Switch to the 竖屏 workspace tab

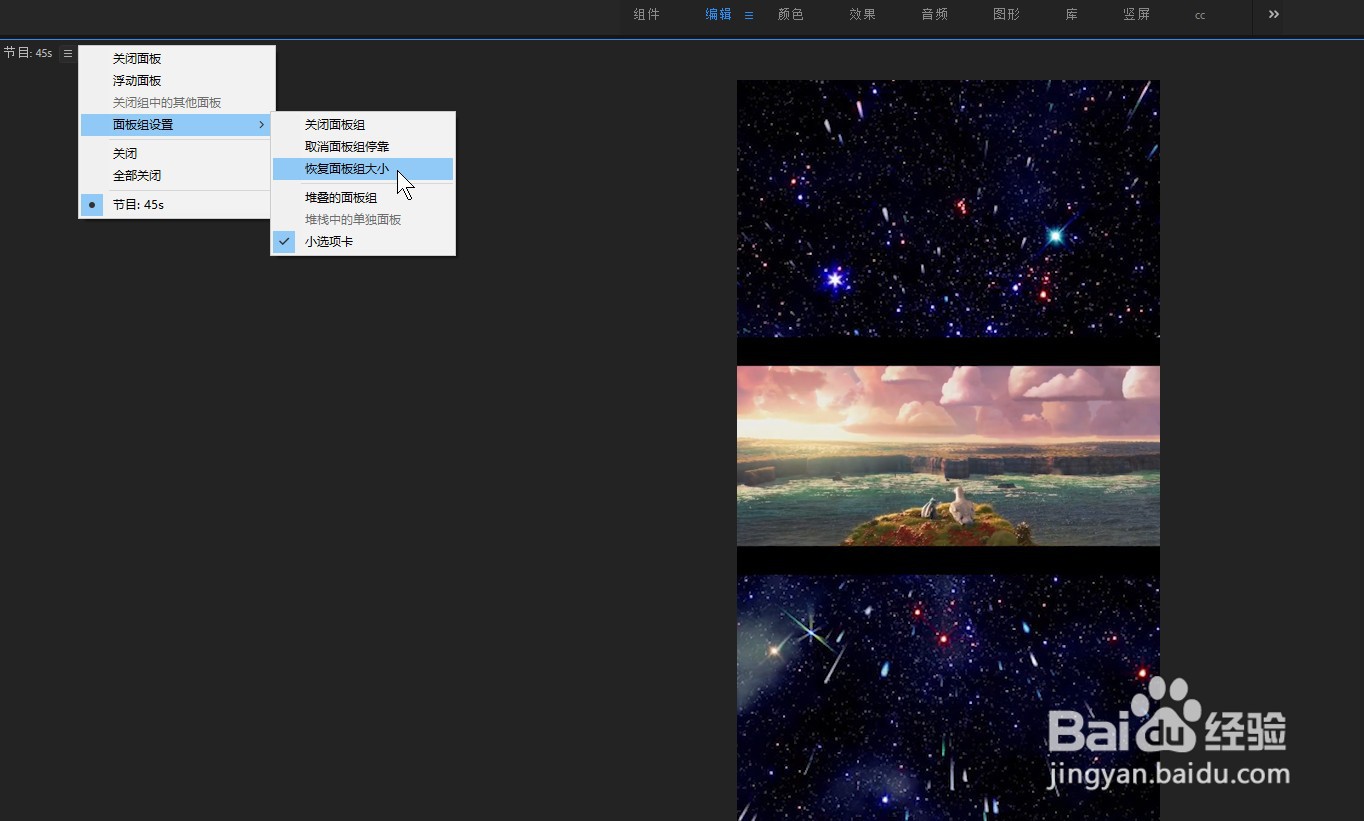1137,15
